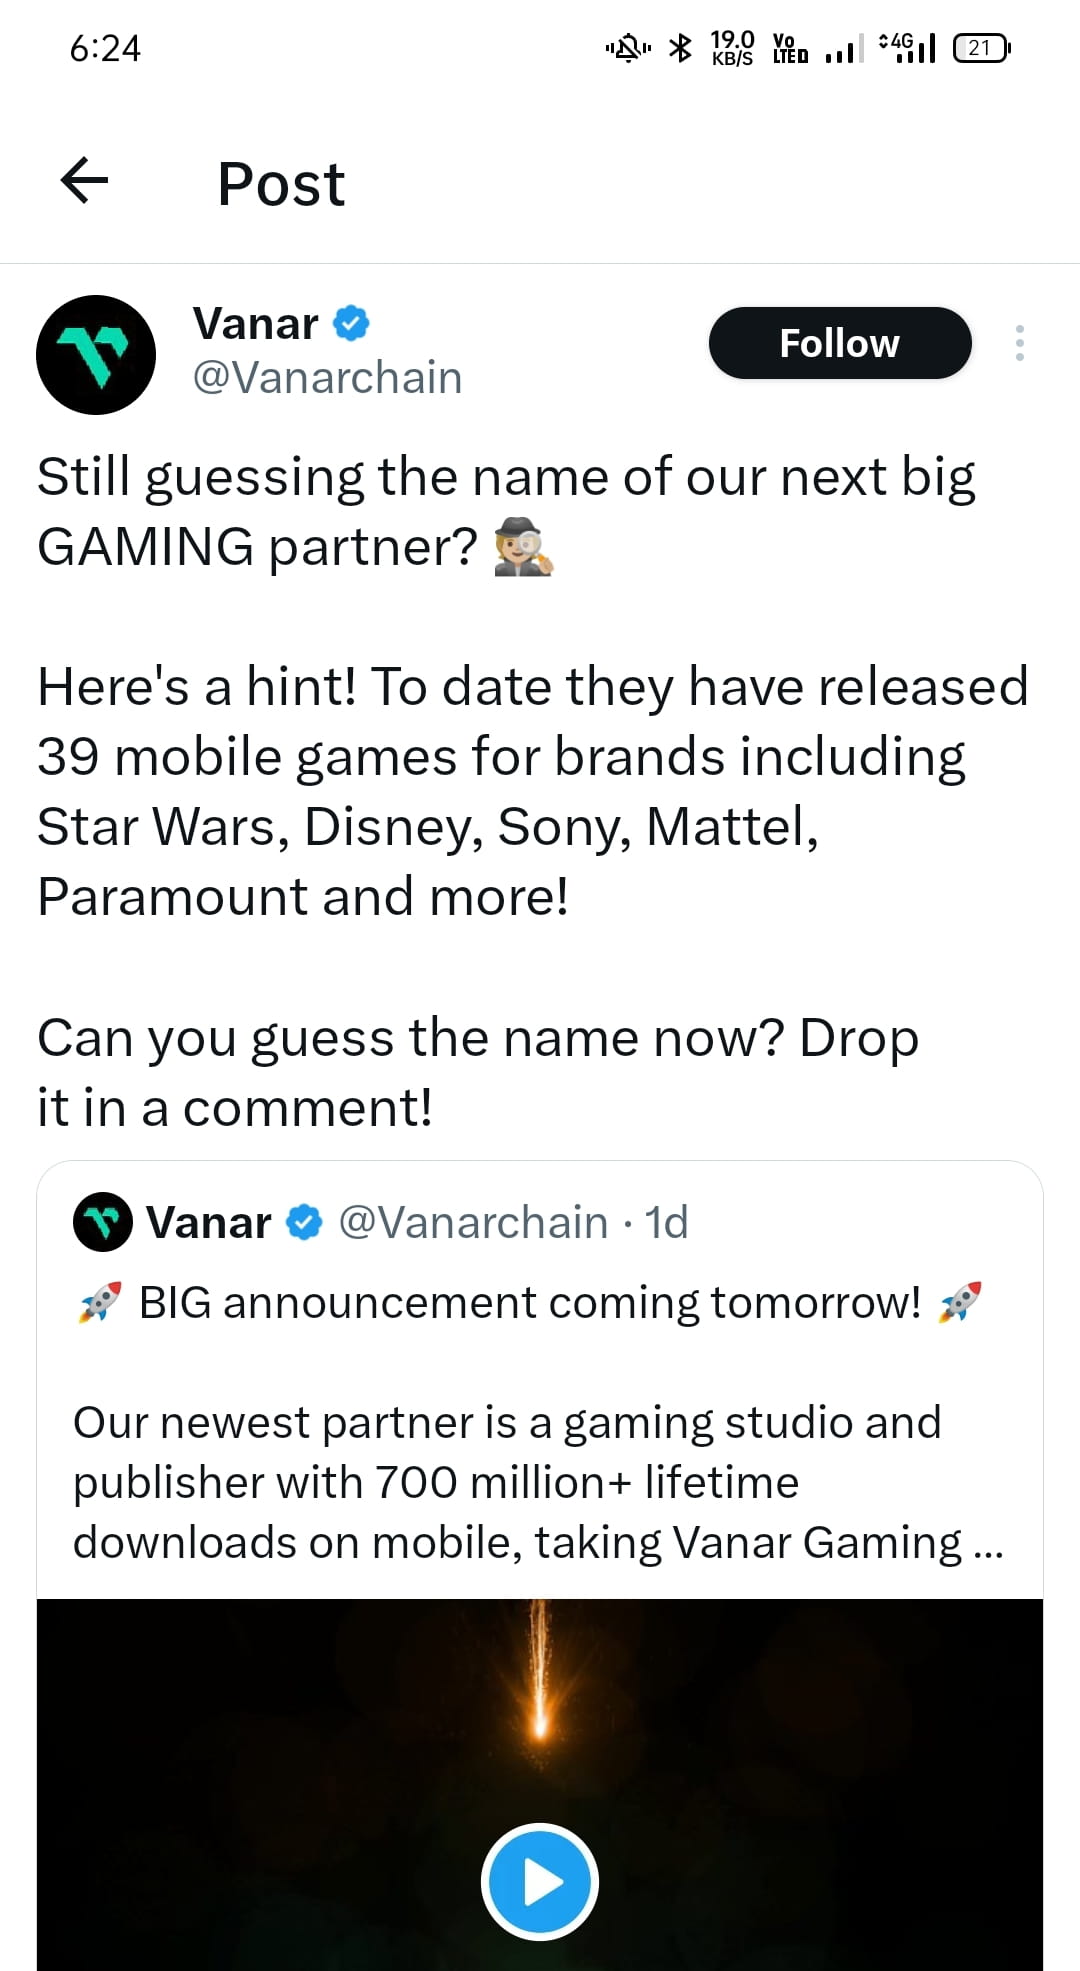Open the @Vanarchain handle in quoted post
Screen dimensions: 1080x1971
pyautogui.click(x=473, y=1222)
